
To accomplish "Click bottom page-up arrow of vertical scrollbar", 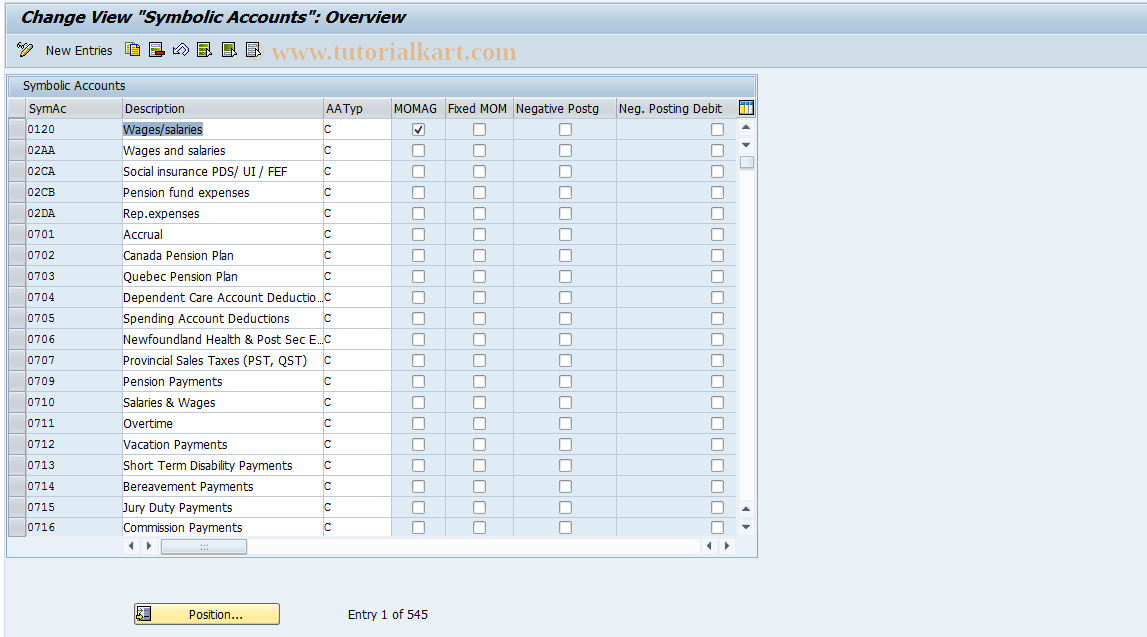I will click(x=746, y=509).
